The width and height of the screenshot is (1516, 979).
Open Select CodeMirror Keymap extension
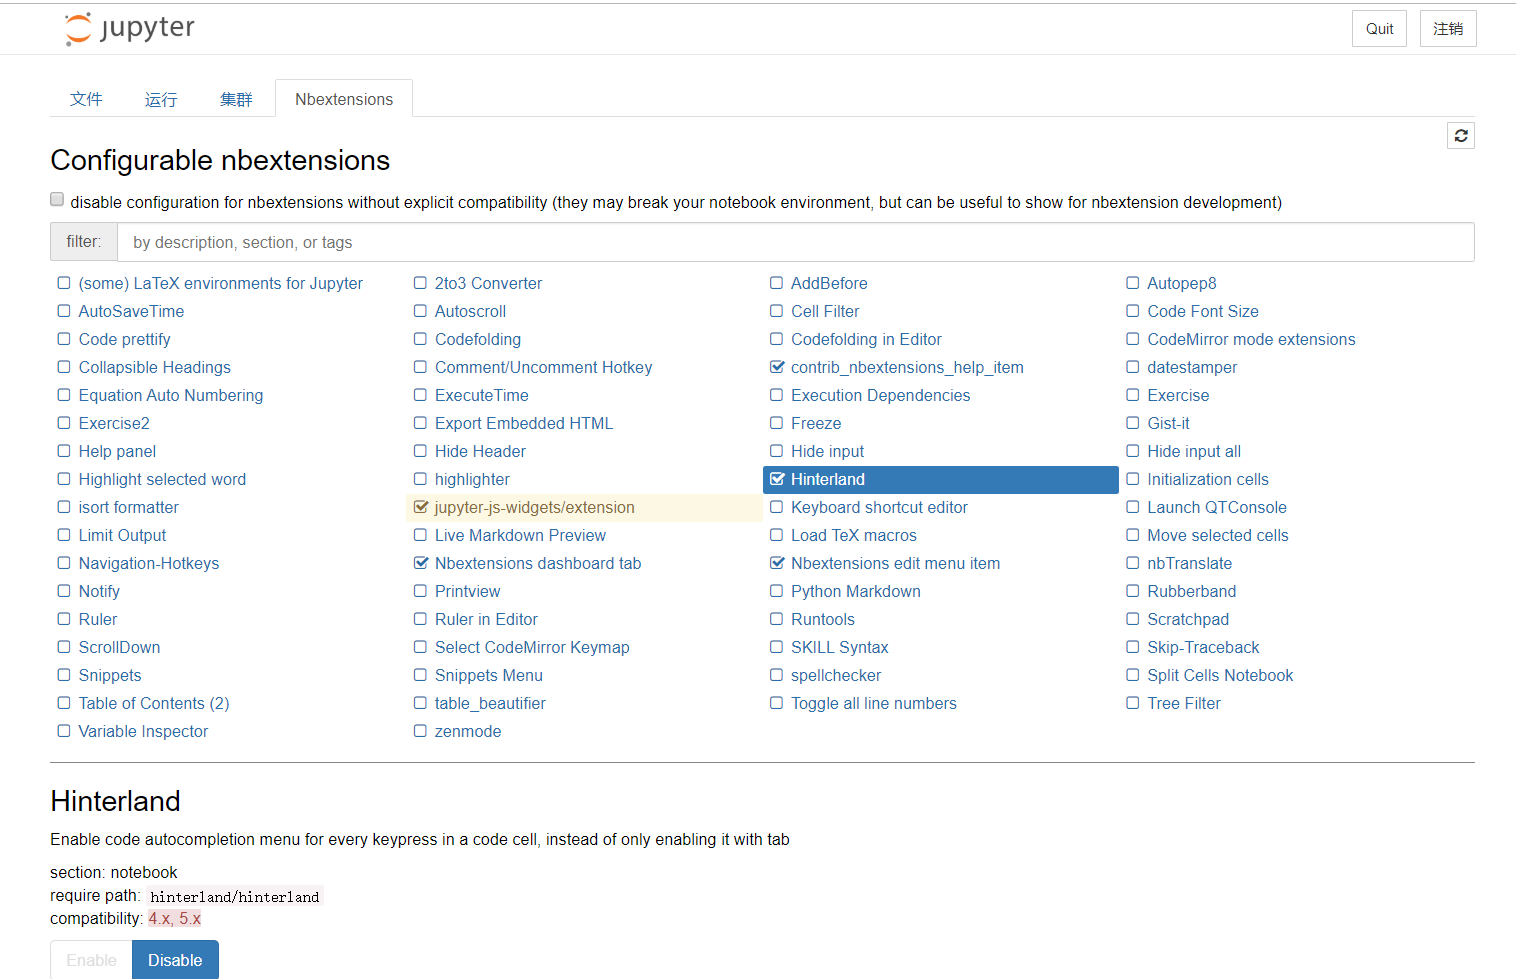click(x=532, y=648)
